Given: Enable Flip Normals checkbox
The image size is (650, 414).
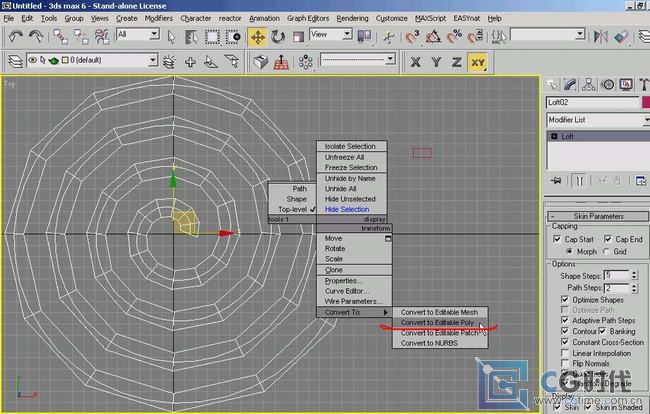Looking at the screenshot, I should click(x=565, y=363).
